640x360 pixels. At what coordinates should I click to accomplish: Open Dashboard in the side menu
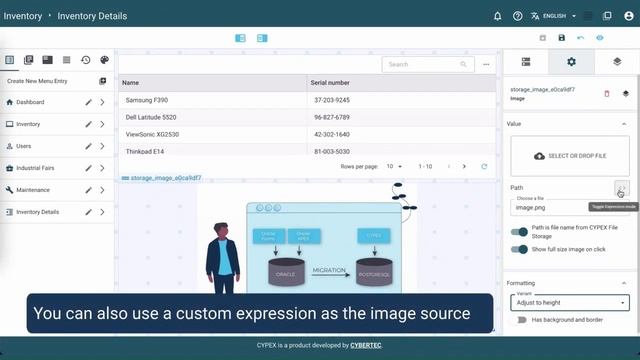[30, 102]
